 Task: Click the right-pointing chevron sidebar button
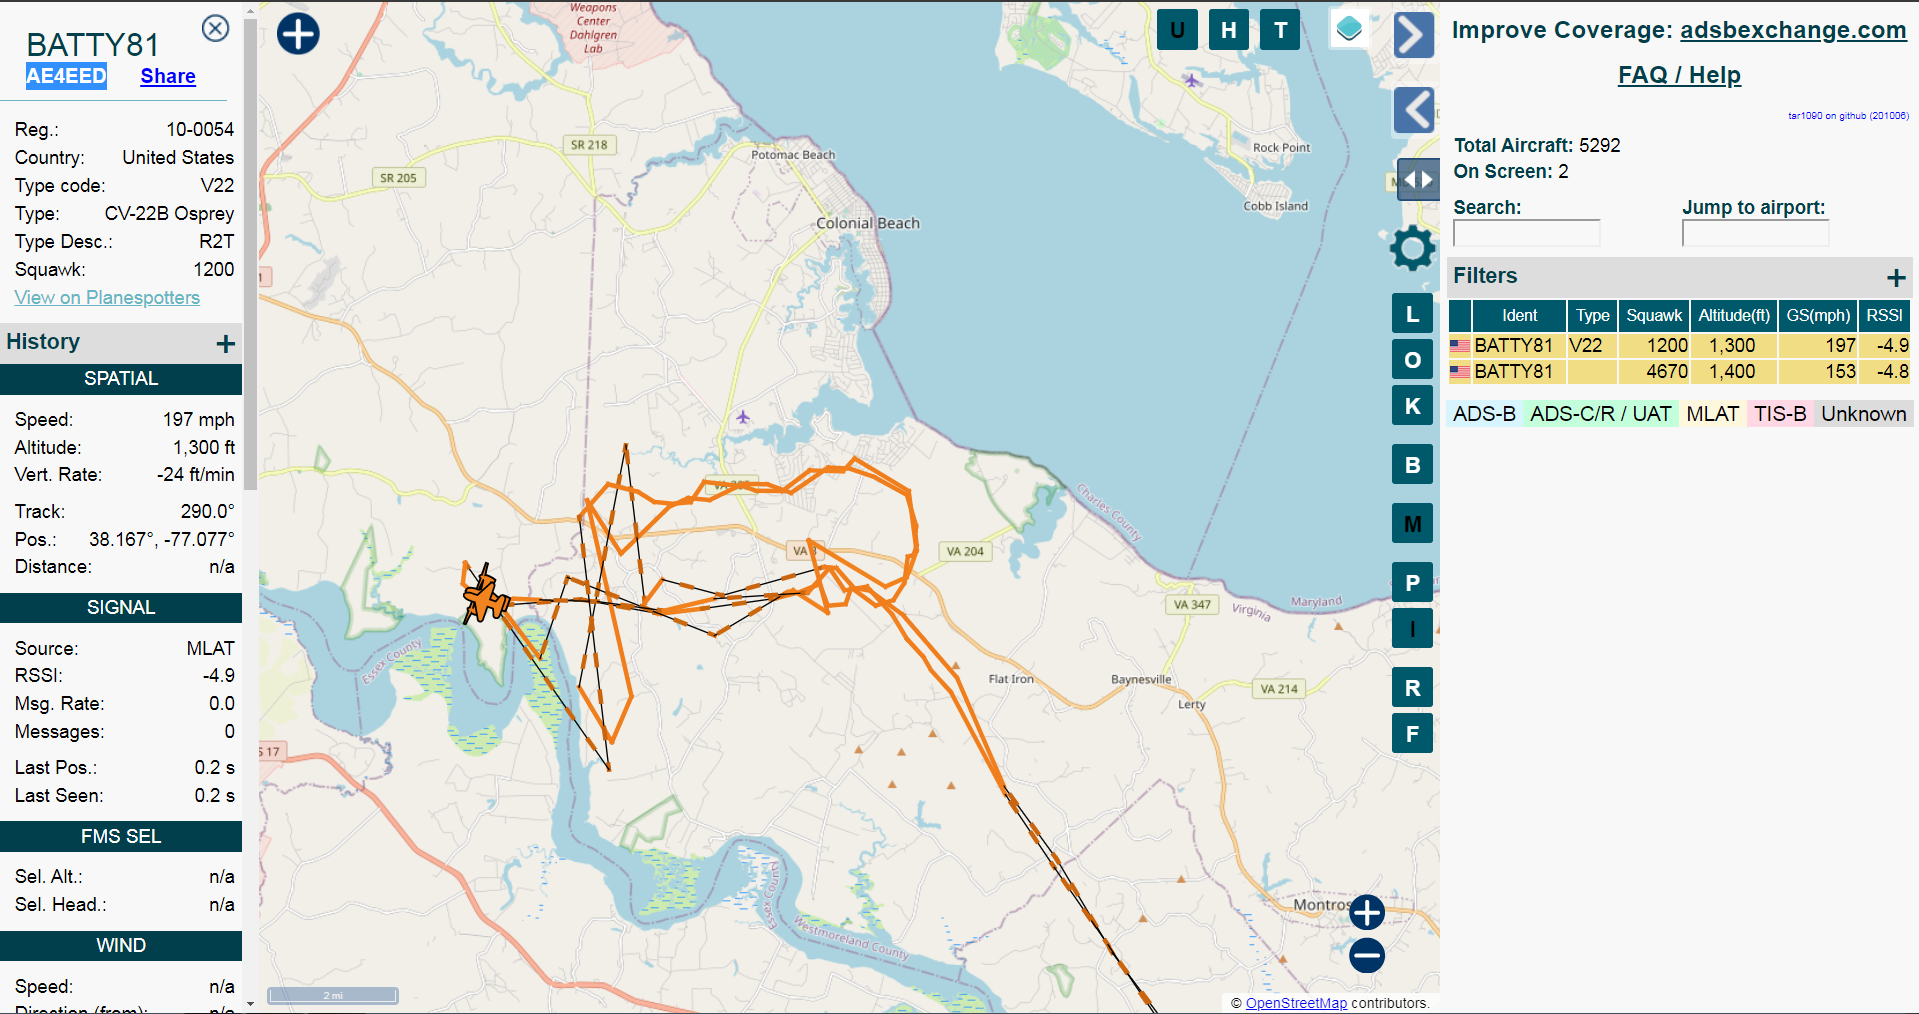tap(1413, 35)
